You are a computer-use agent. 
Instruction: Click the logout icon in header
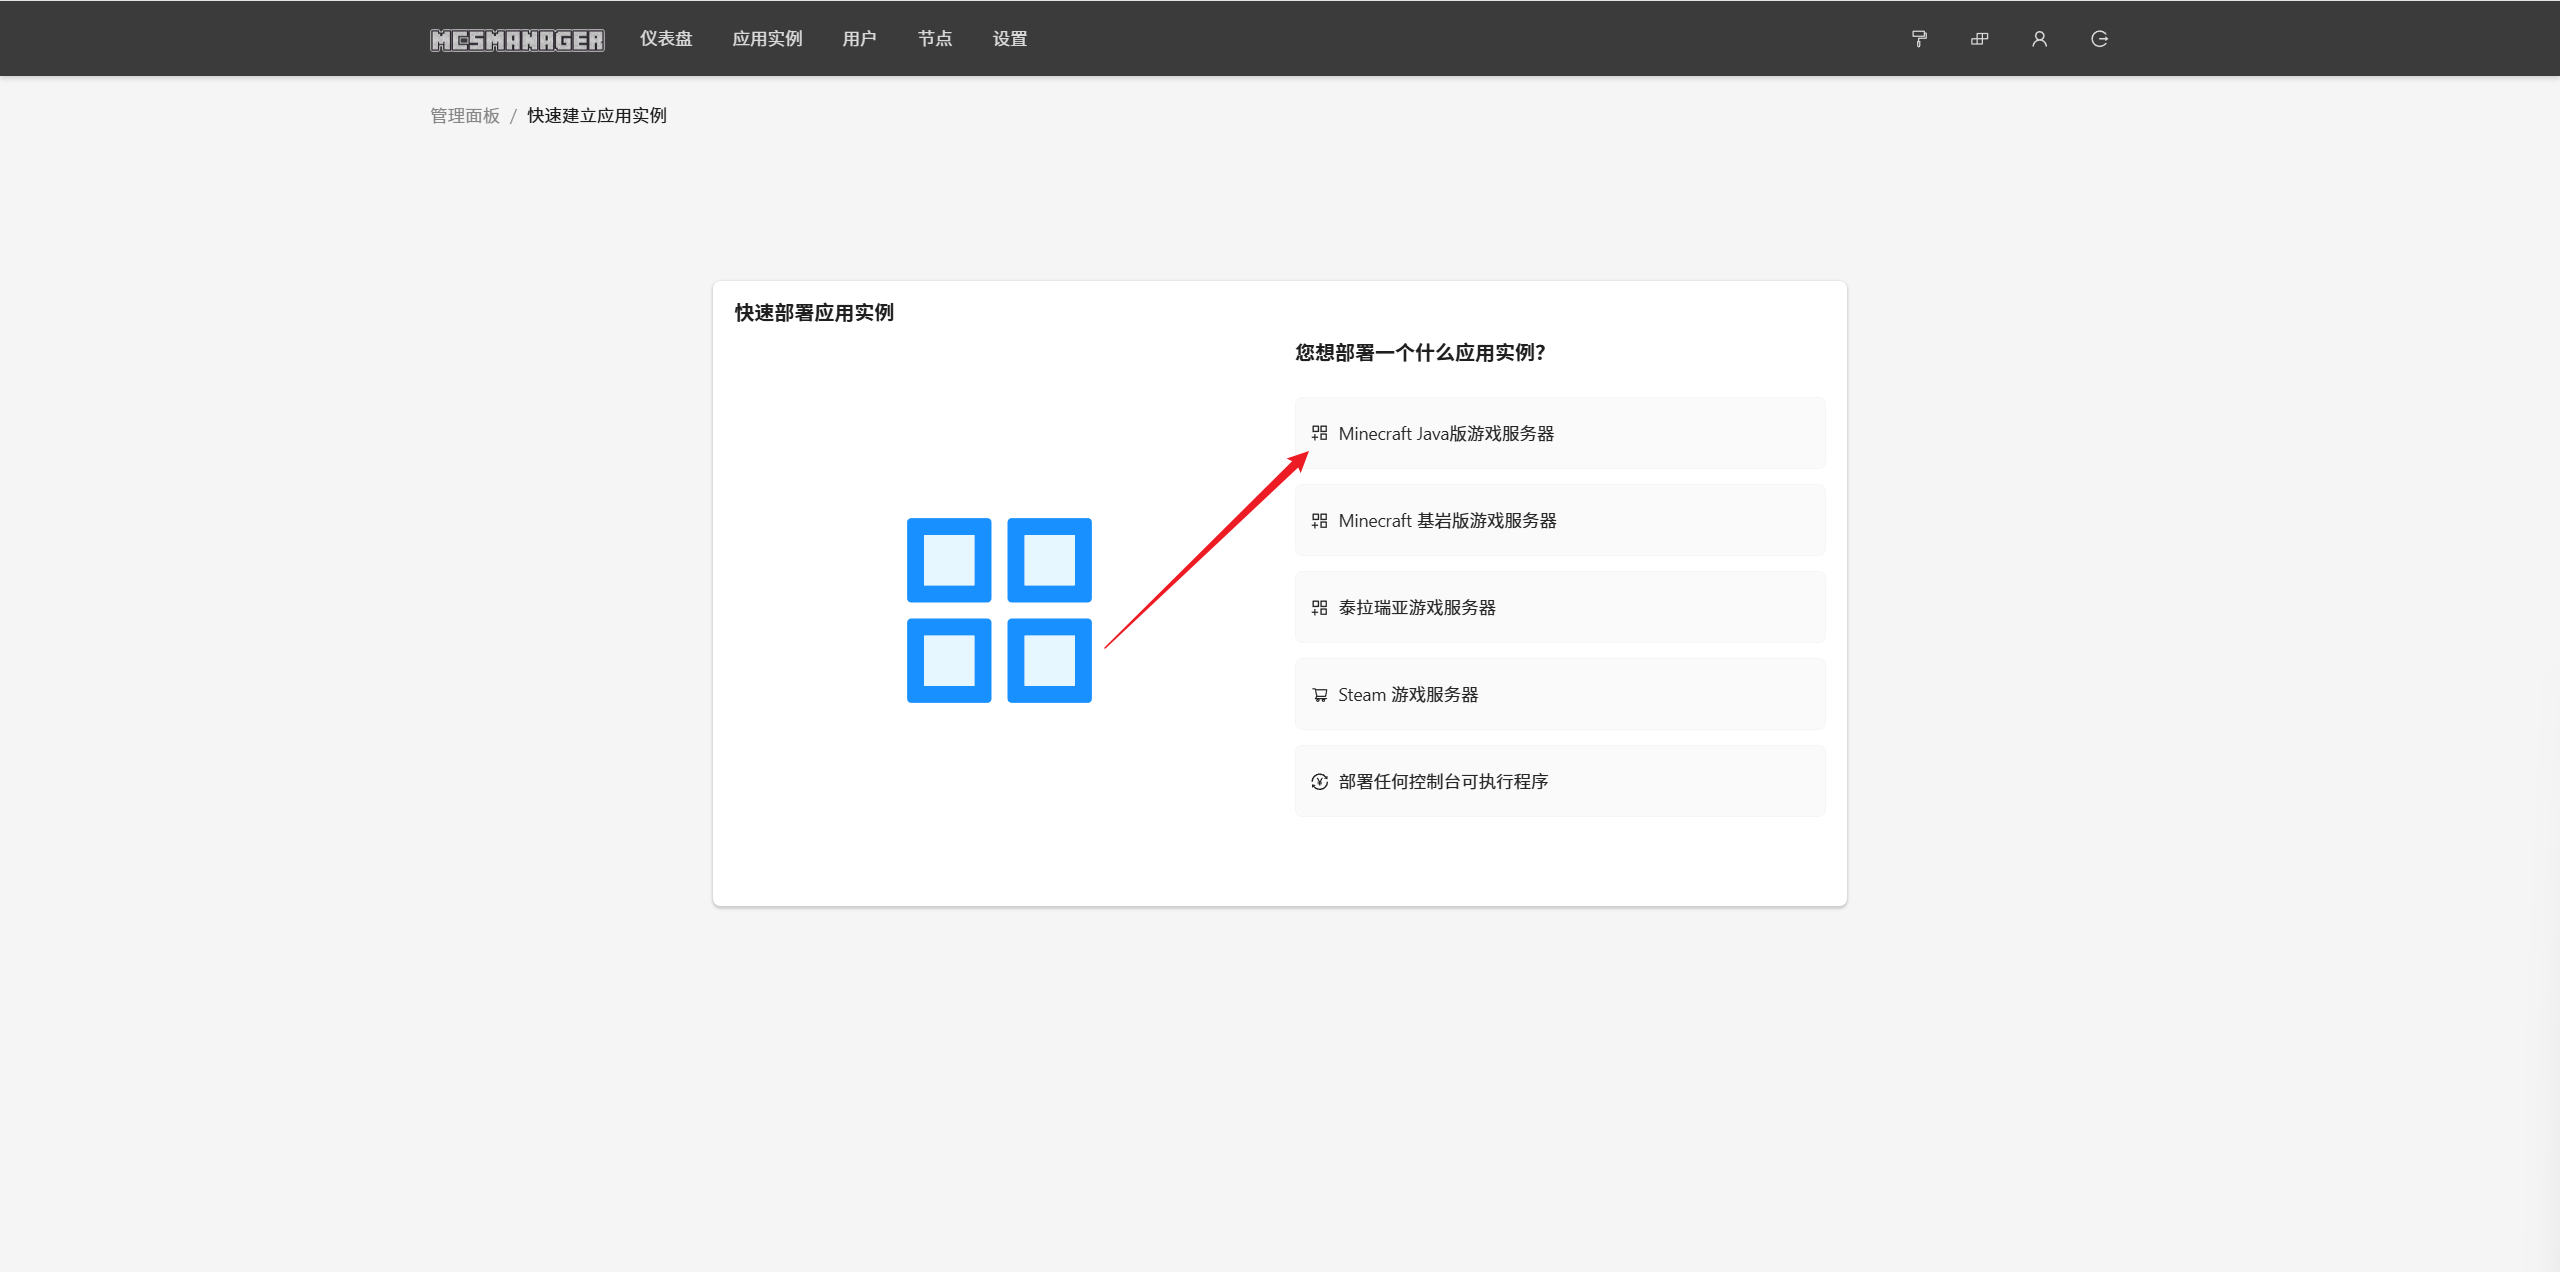tap(2099, 39)
